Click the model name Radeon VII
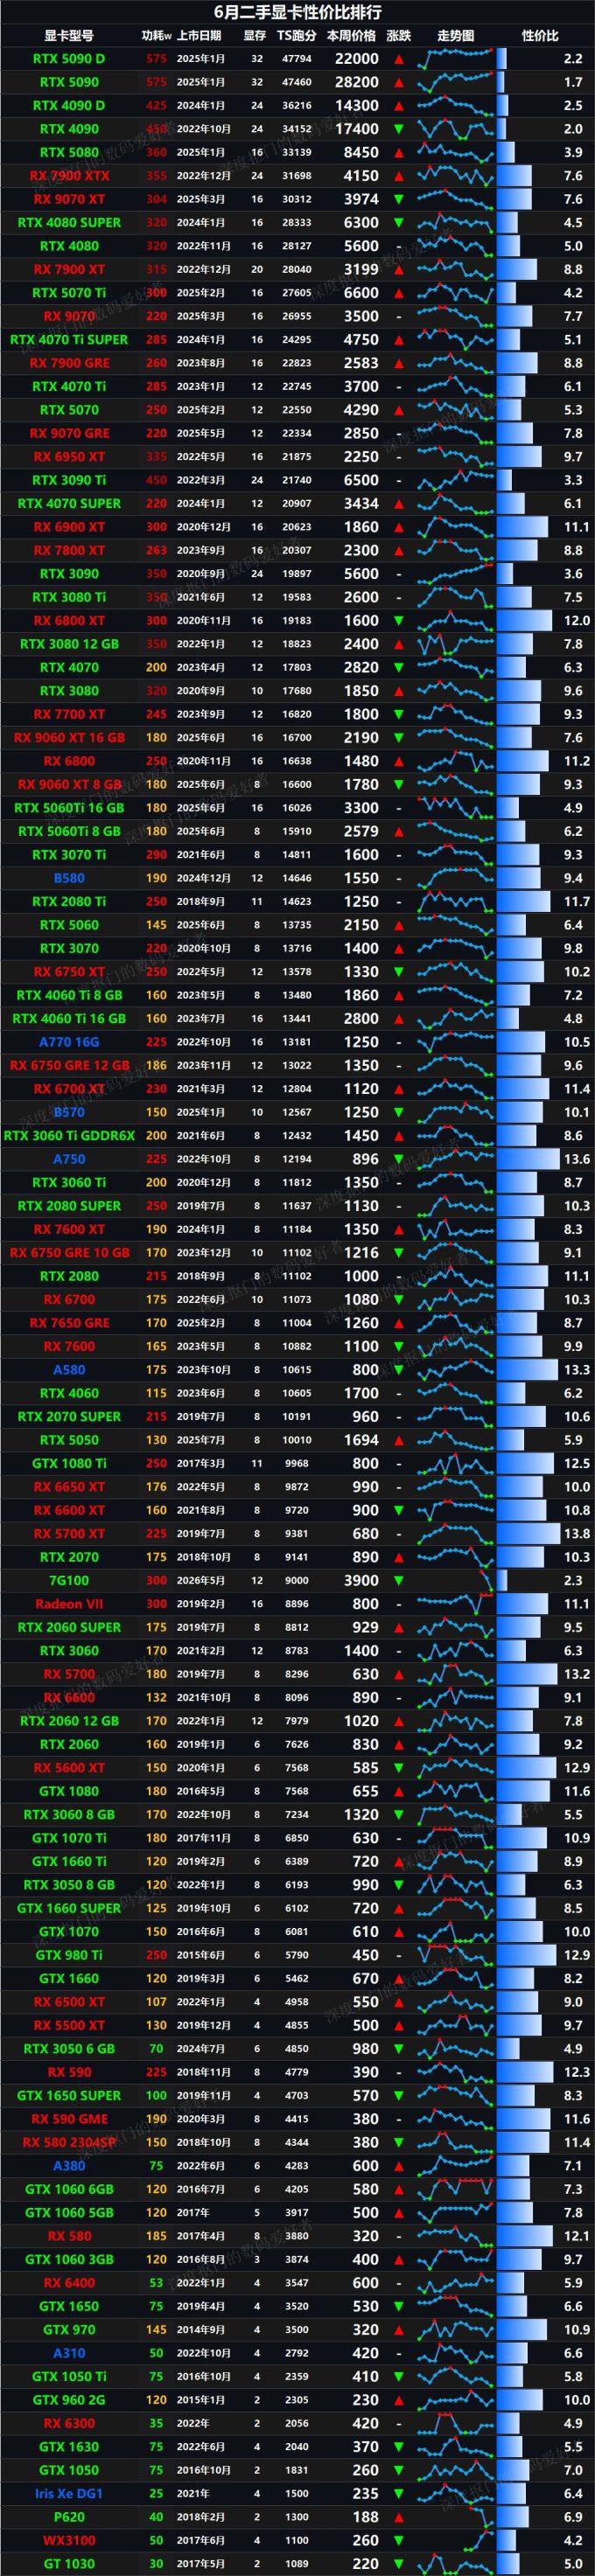This screenshot has width=595, height=2576. 69,1604
